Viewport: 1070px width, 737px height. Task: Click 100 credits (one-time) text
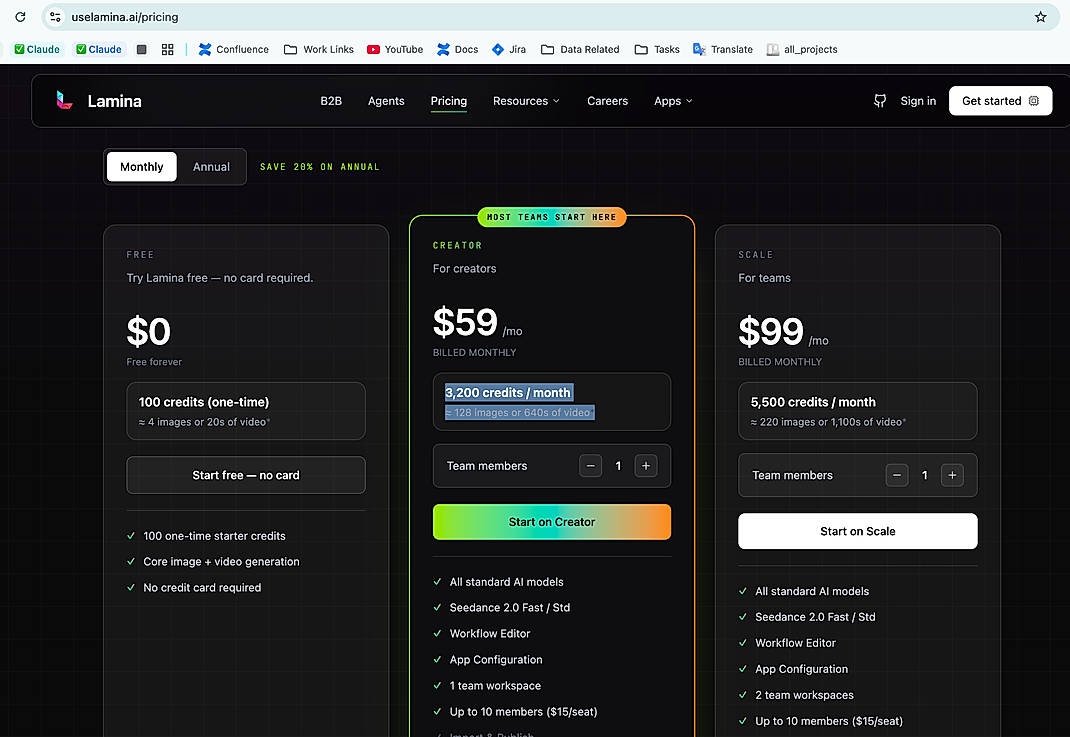(203, 402)
